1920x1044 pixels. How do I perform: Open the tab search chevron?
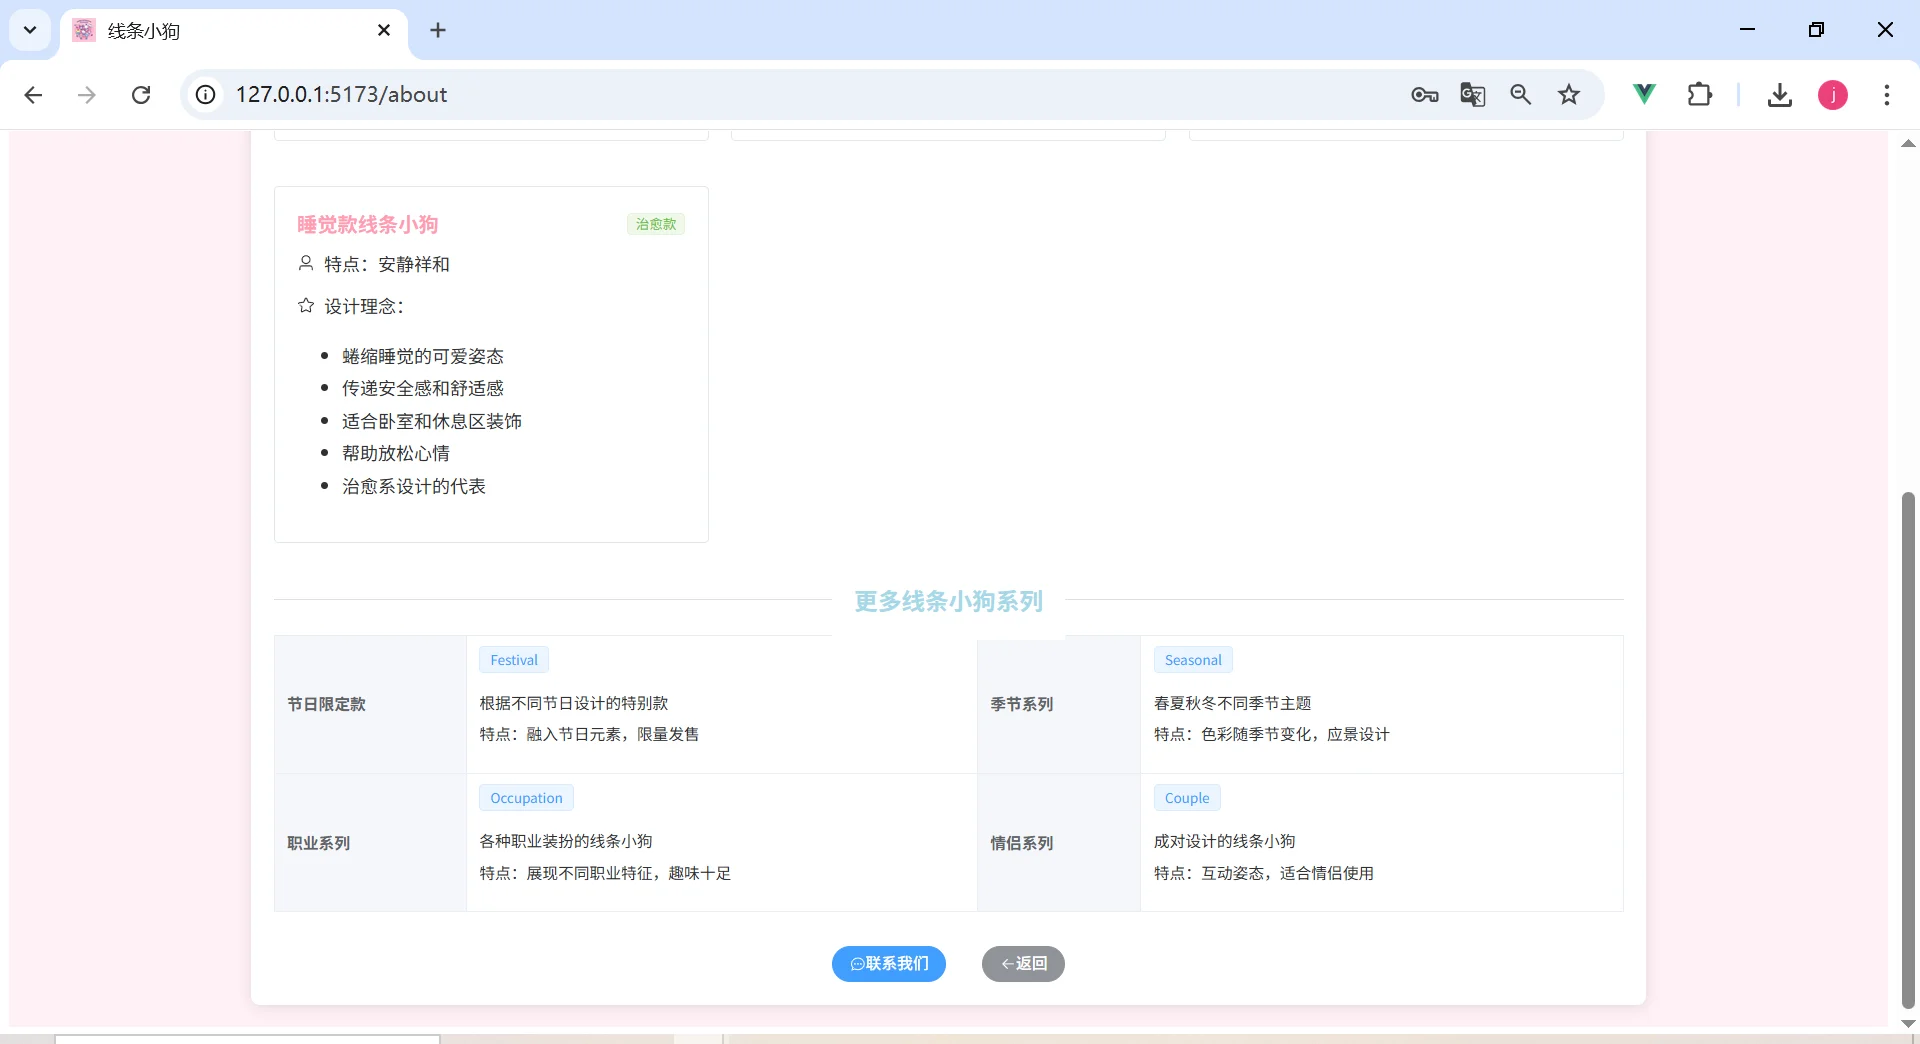pyautogui.click(x=29, y=30)
